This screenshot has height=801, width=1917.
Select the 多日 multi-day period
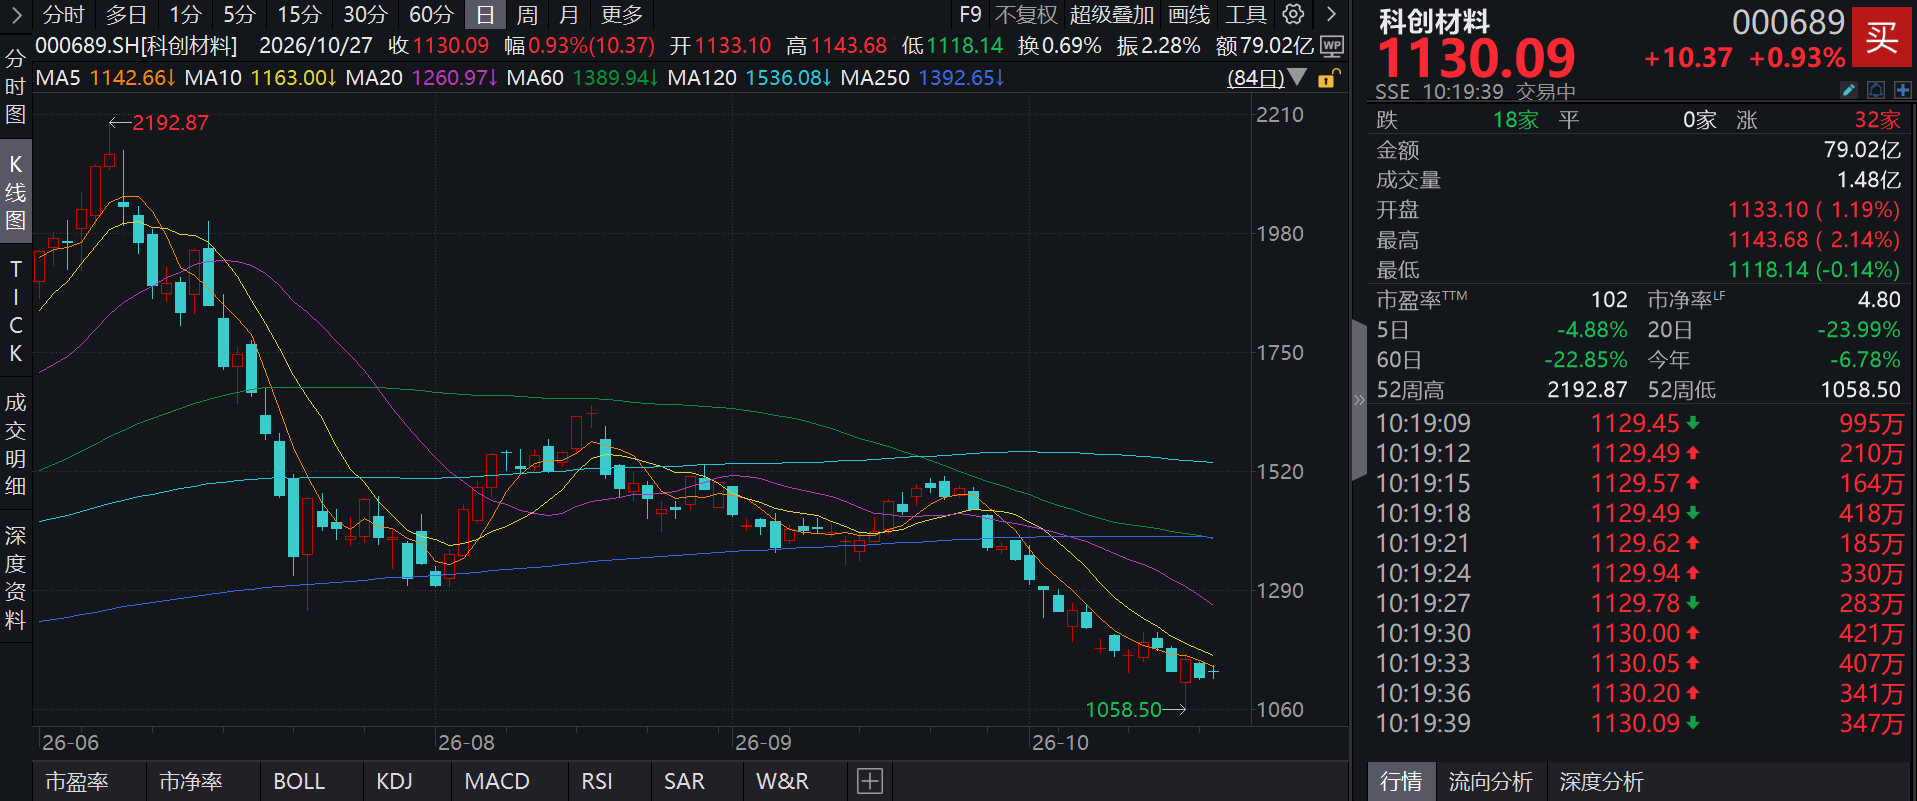[x=127, y=15]
